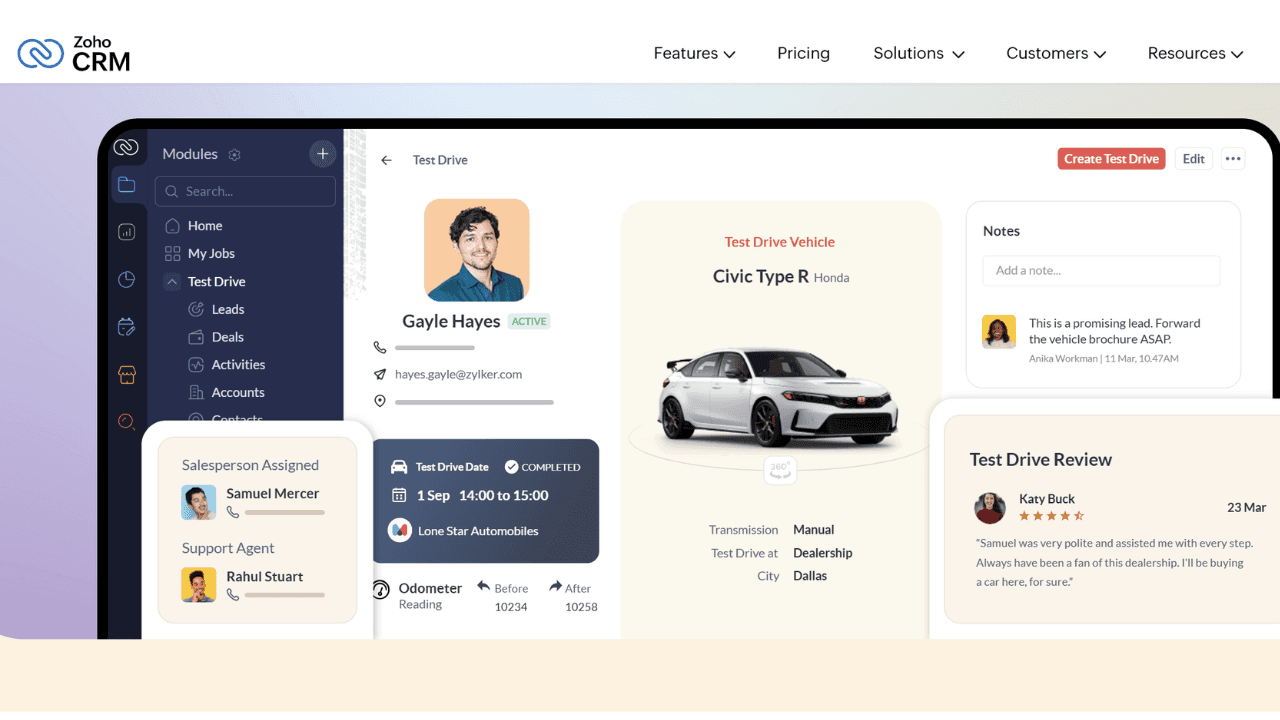Click Rahul Stuart's avatar
The width and height of the screenshot is (1280, 720).
pyautogui.click(x=198, y=585)
